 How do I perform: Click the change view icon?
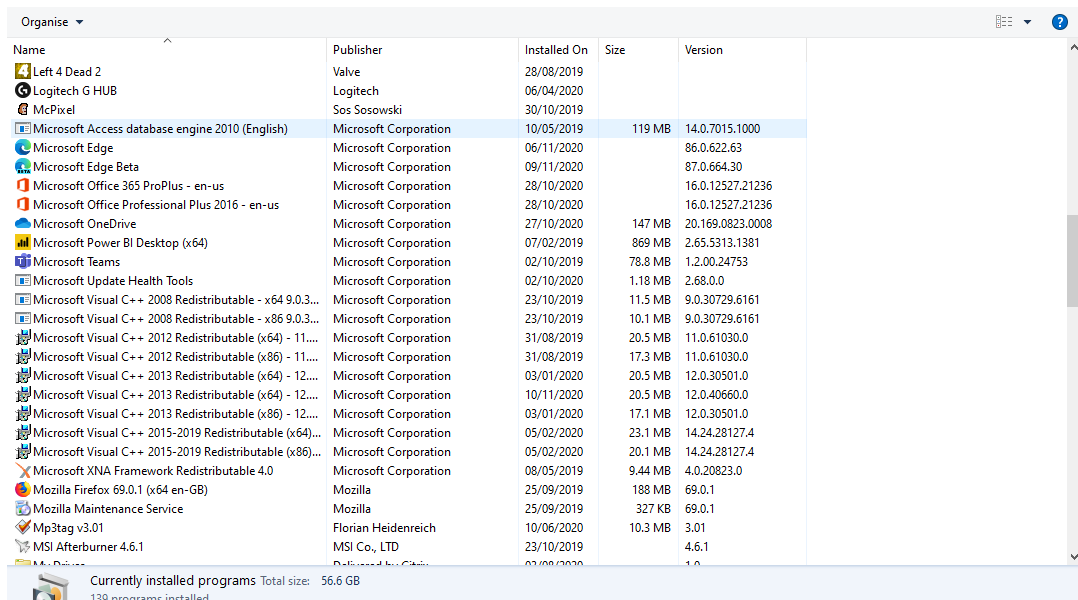coord(1004,22)
